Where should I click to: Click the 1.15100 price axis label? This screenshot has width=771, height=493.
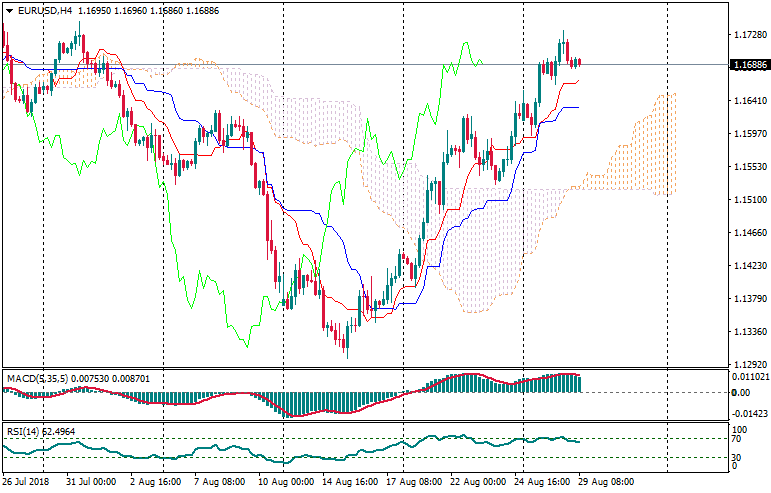coord(748,199)
